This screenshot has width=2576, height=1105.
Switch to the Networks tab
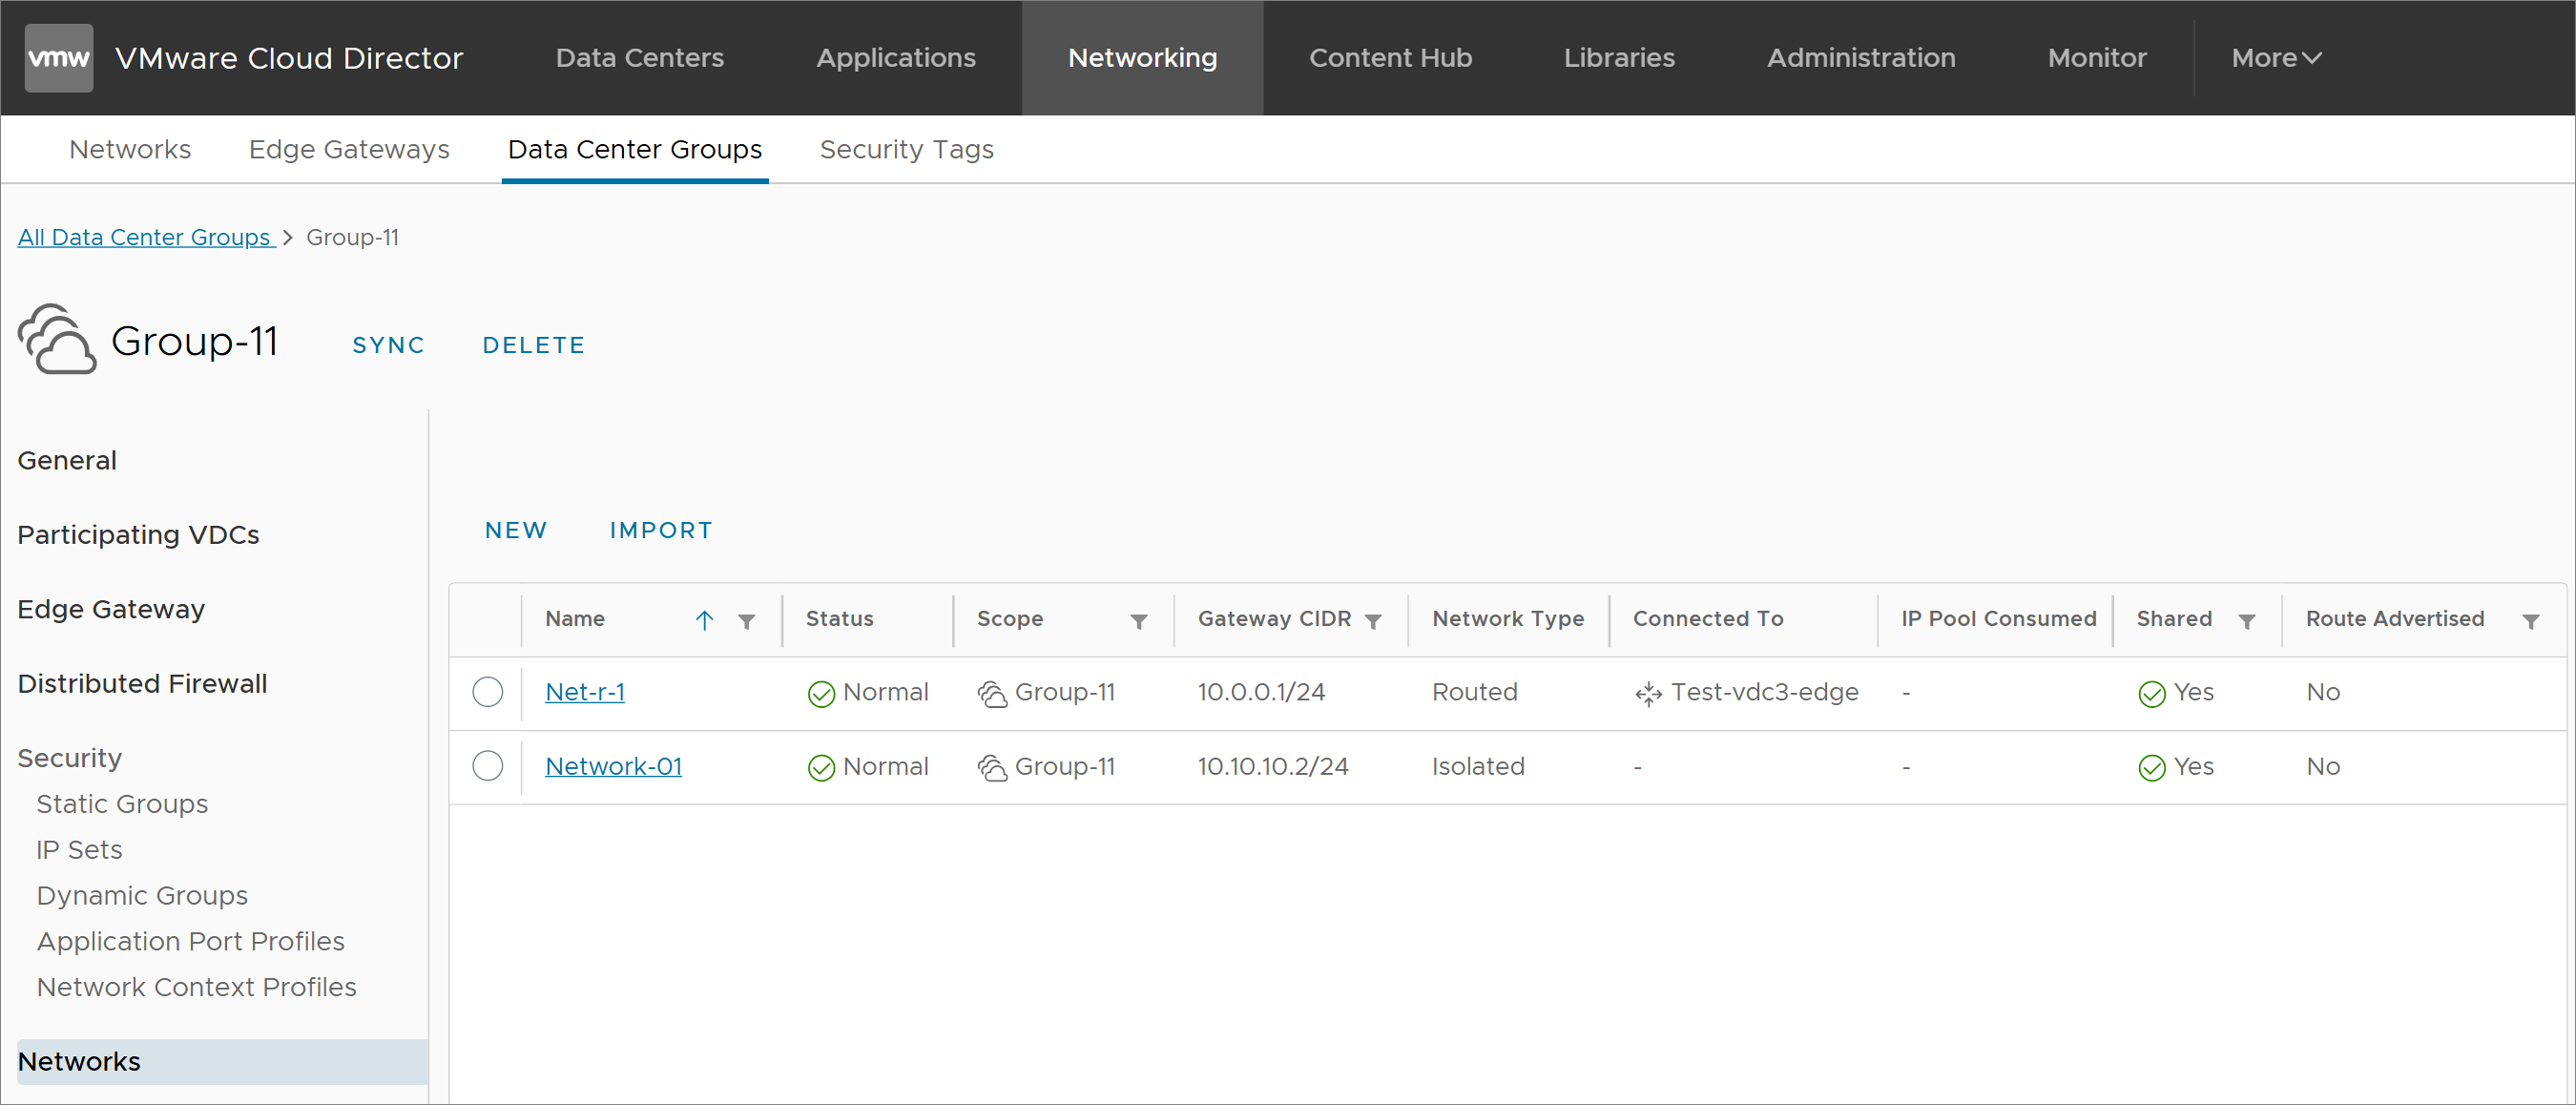[130, 149]
